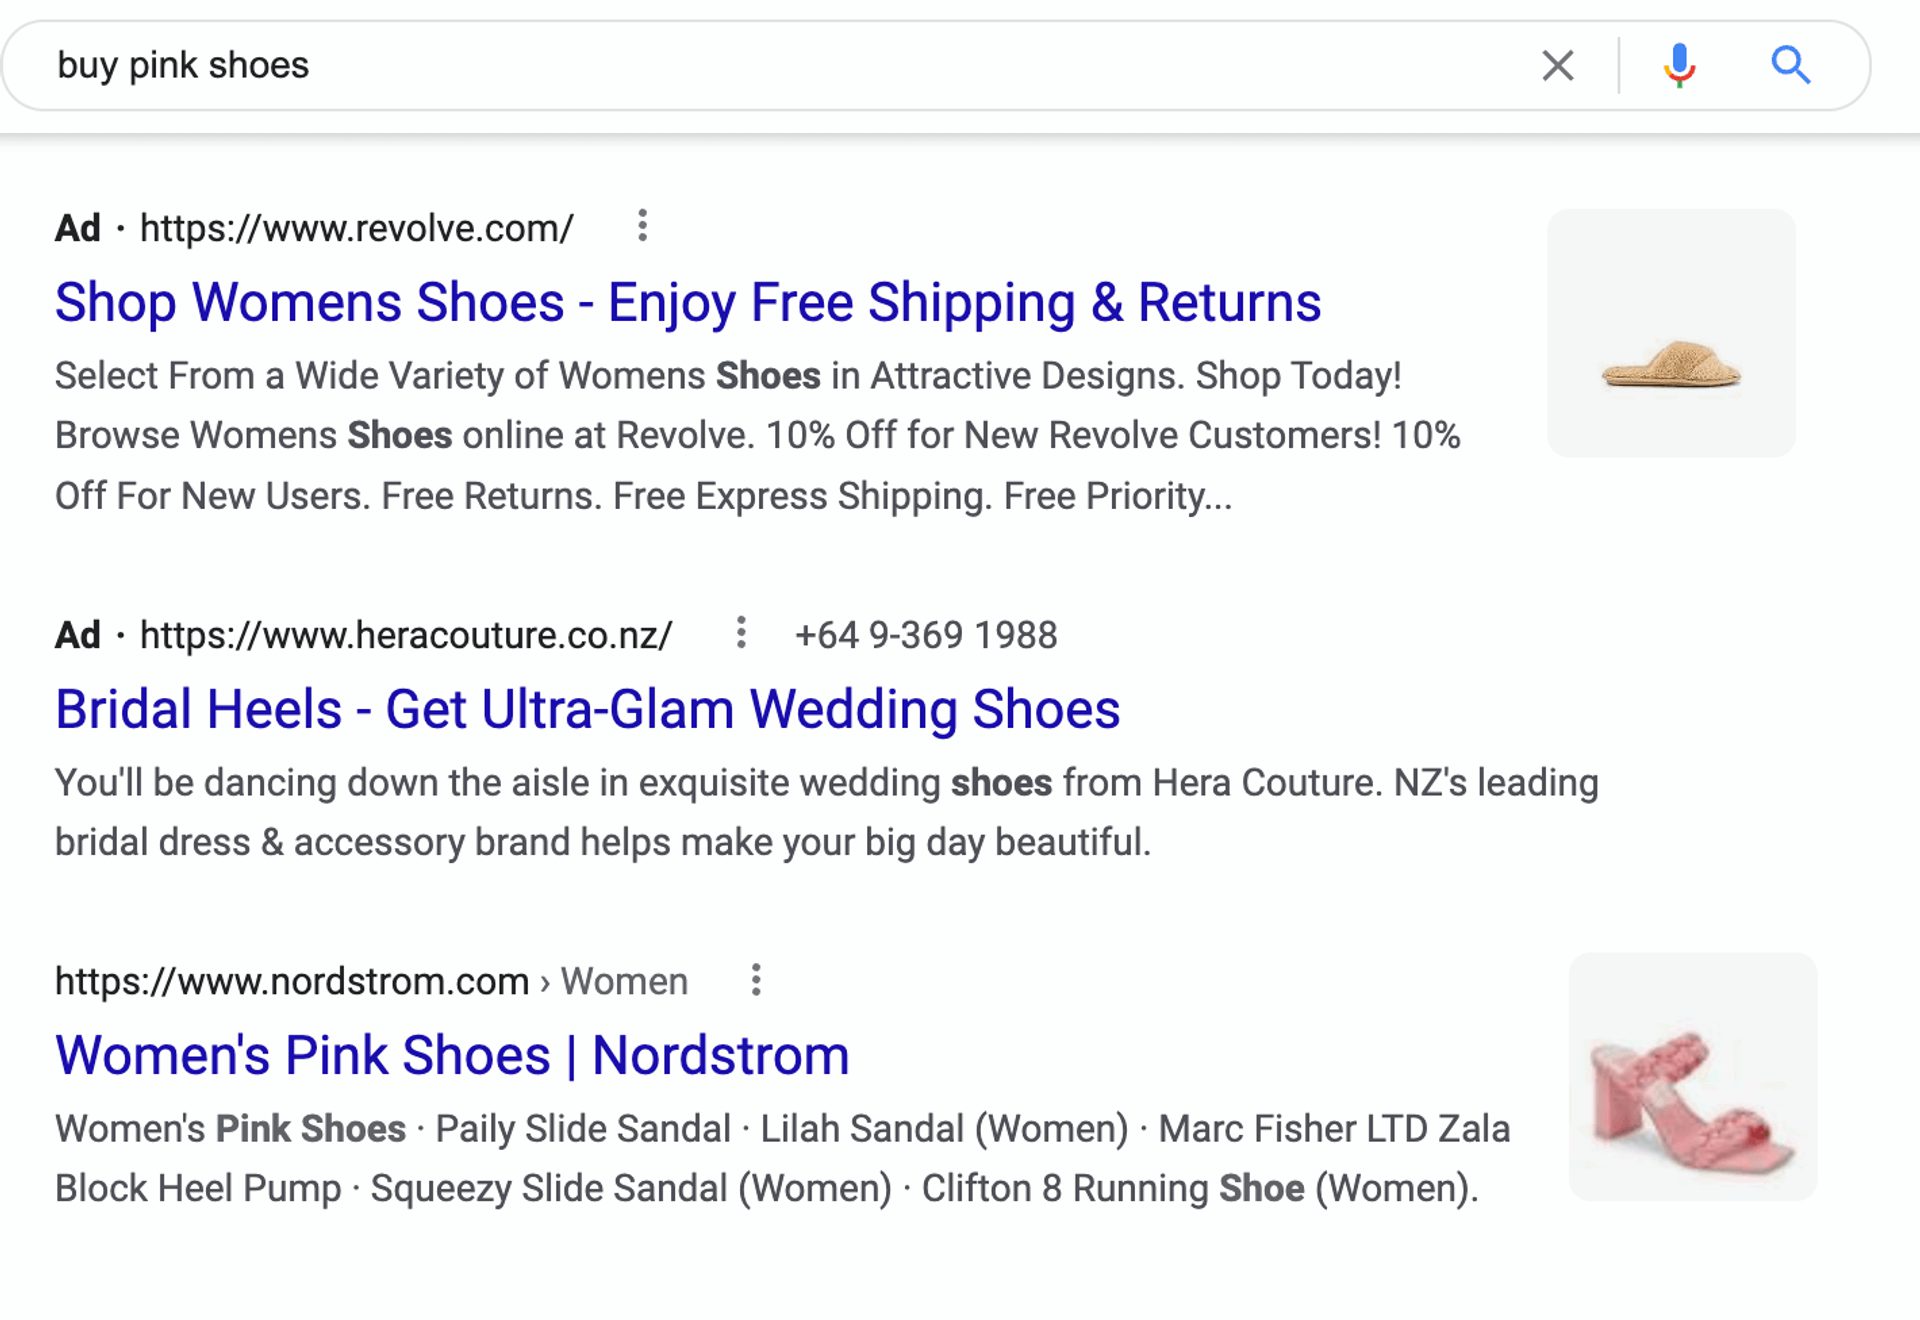Click the Revolve ad 'Ad' label
1920x1320 pixels.
click(x=78, y=228)
